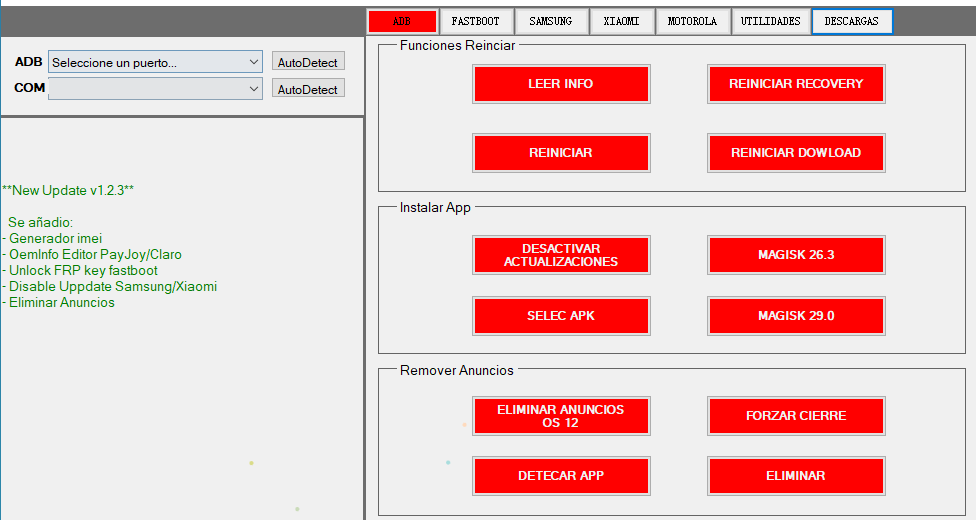Open the ADB port dropdown

coord(155,63)
